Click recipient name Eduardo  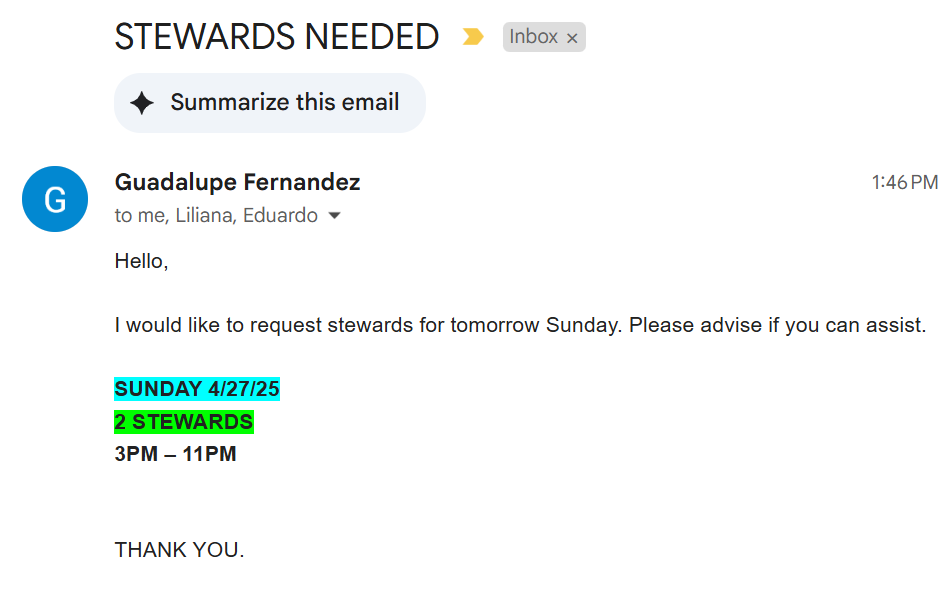[281, 216]
